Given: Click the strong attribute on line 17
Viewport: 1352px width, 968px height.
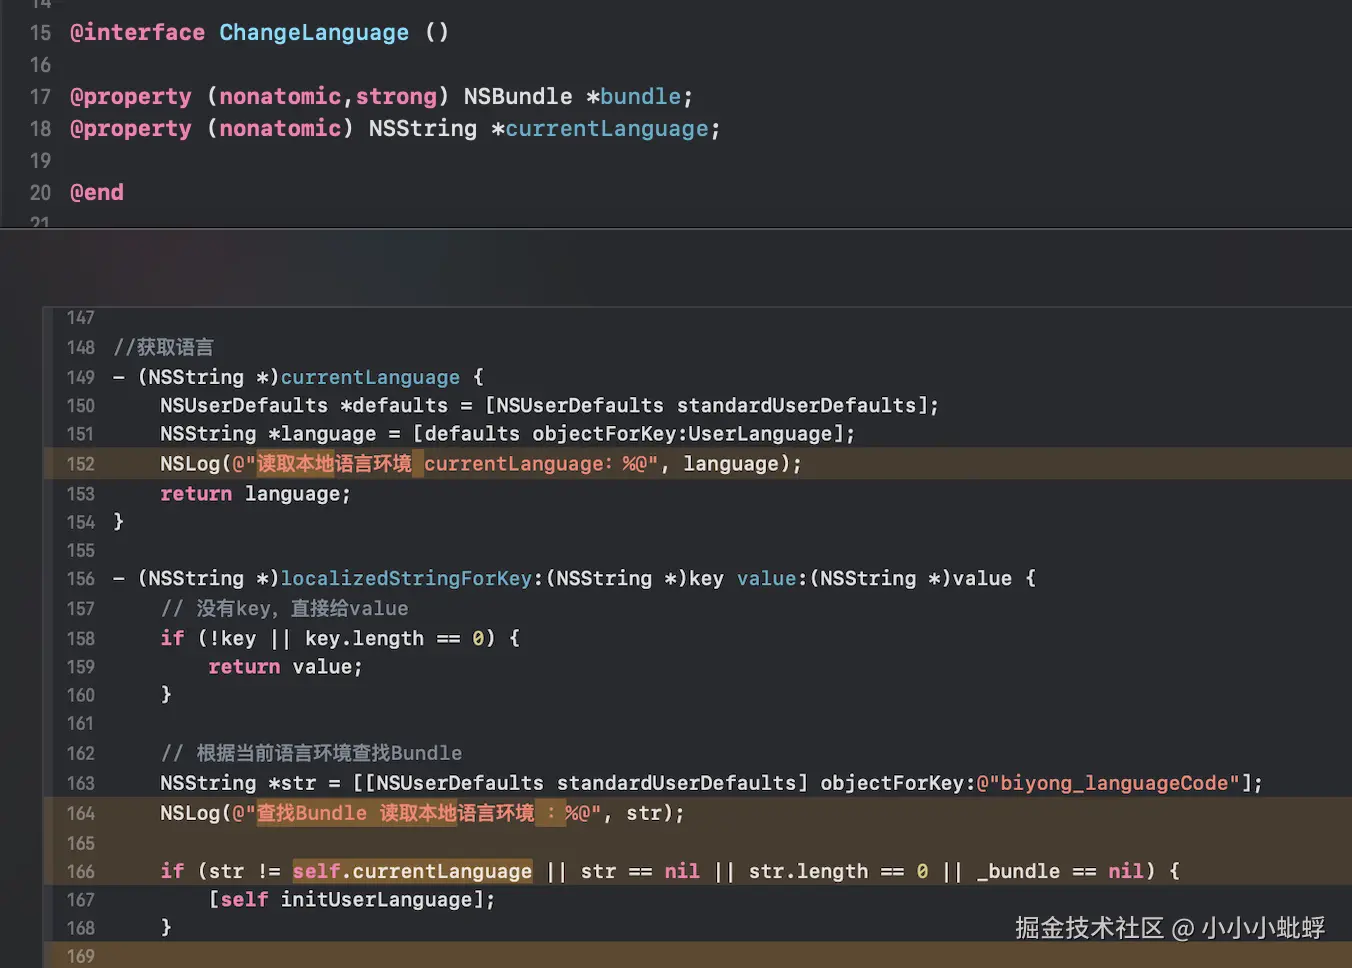Looking at the screenshot, I should click(396, 97).
